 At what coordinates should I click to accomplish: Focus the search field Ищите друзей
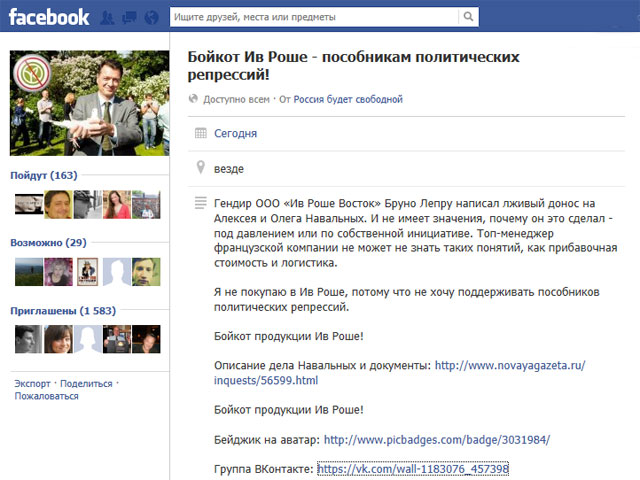(315, 17)
